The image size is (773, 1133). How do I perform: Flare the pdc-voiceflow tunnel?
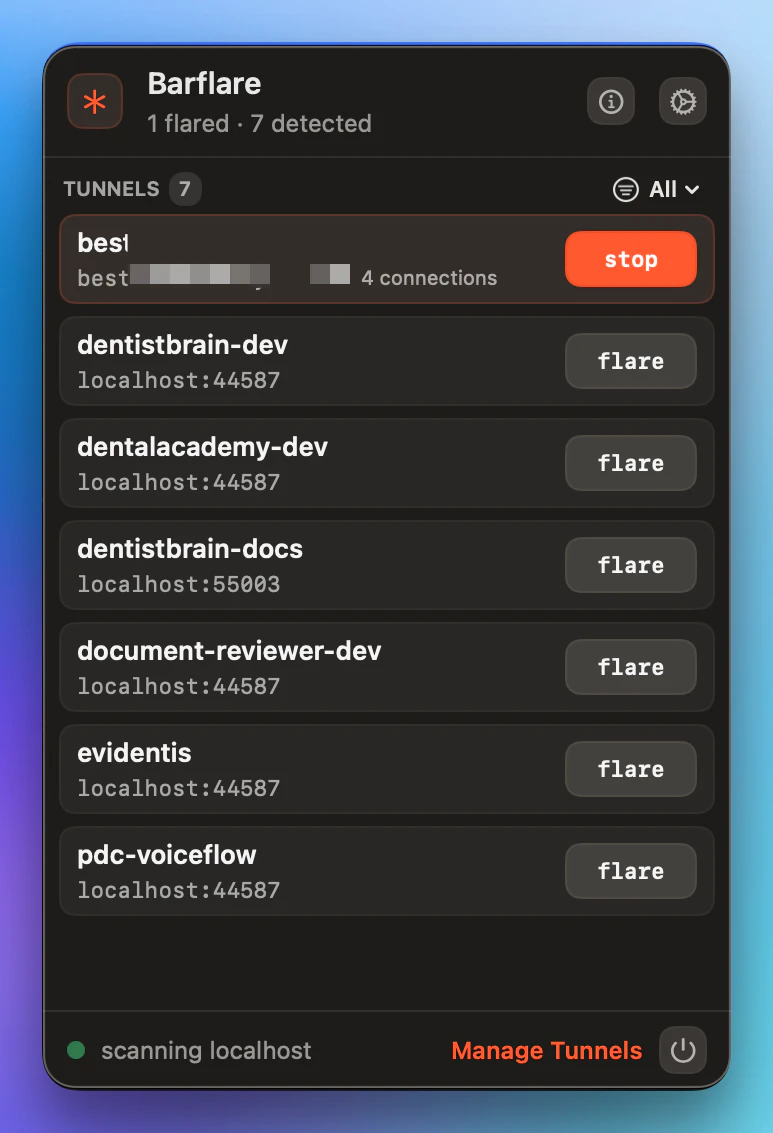click(631, 871)
